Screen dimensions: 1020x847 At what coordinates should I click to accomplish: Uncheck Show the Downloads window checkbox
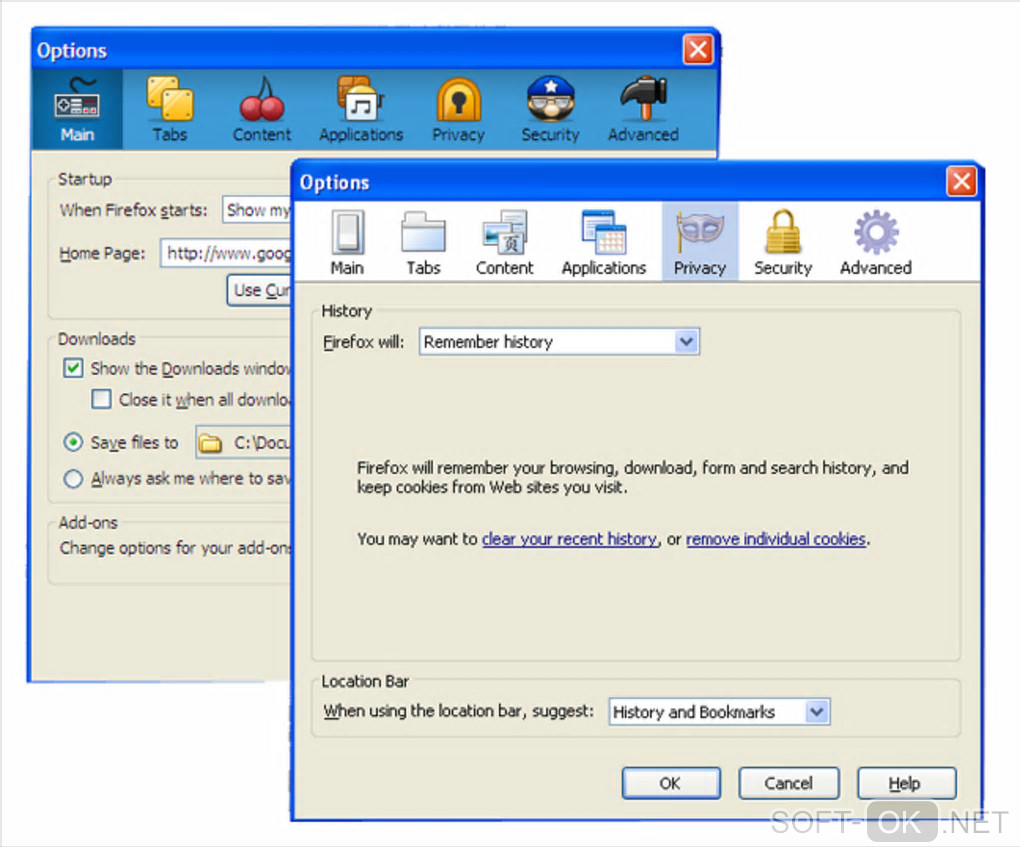click(73, 368)
